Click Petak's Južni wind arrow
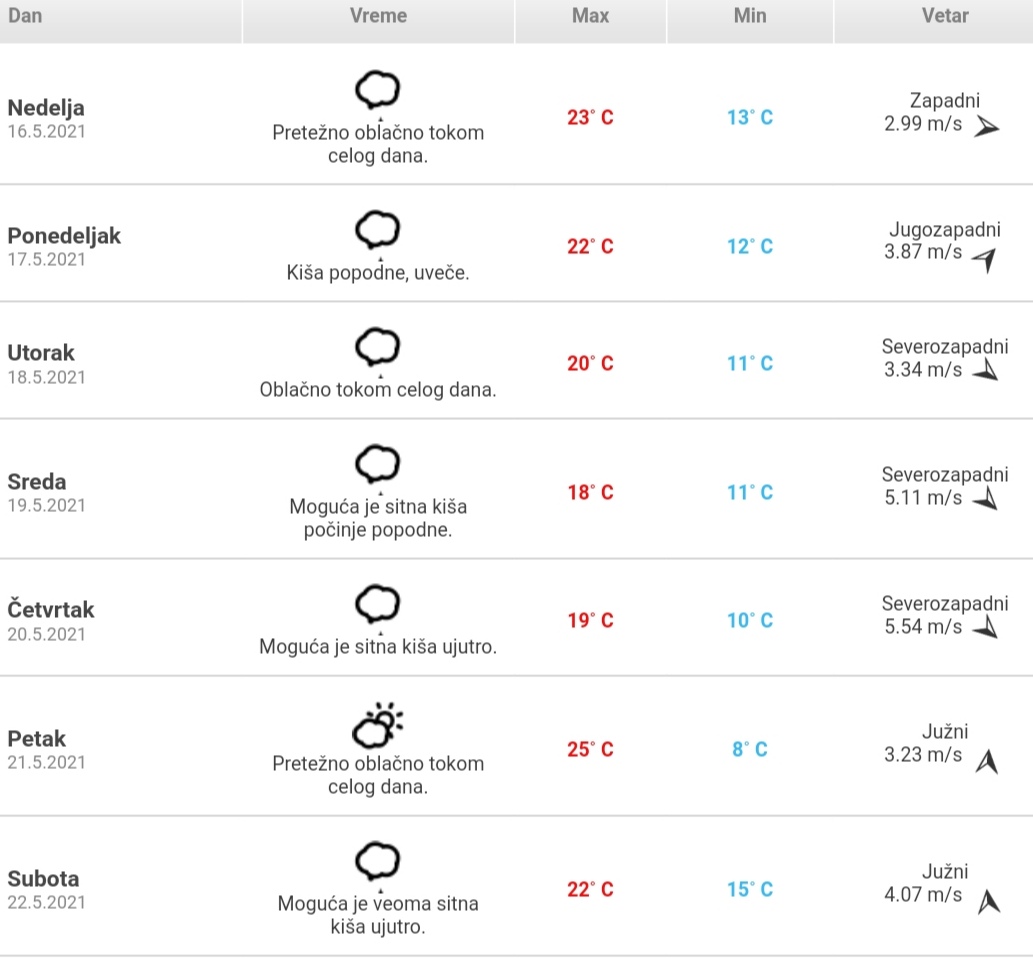Image resolution: width=1033 pixels, height=958 pixels. point(987,762)
